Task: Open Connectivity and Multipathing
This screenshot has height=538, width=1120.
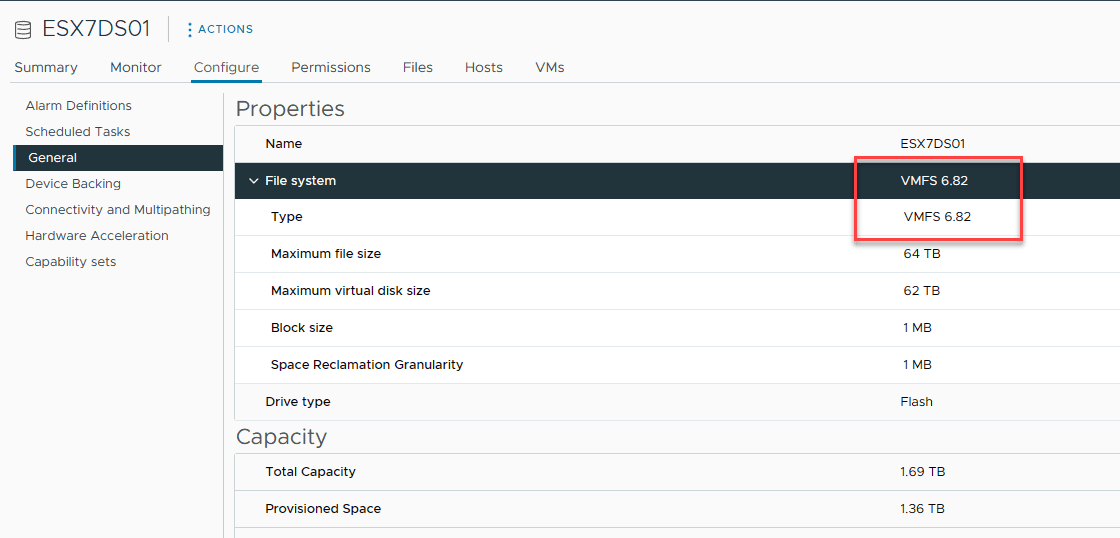Action: point(118,209)
